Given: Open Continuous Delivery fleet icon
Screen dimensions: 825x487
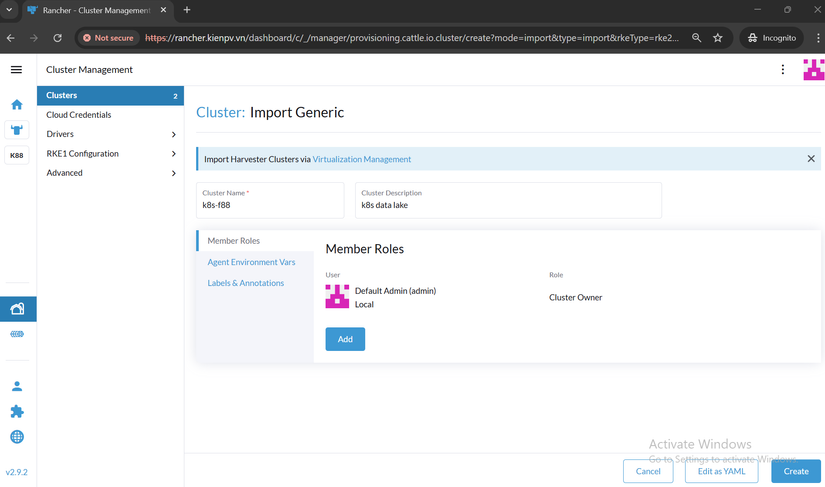Looking at the screenshot, I should tap(17, 334).
